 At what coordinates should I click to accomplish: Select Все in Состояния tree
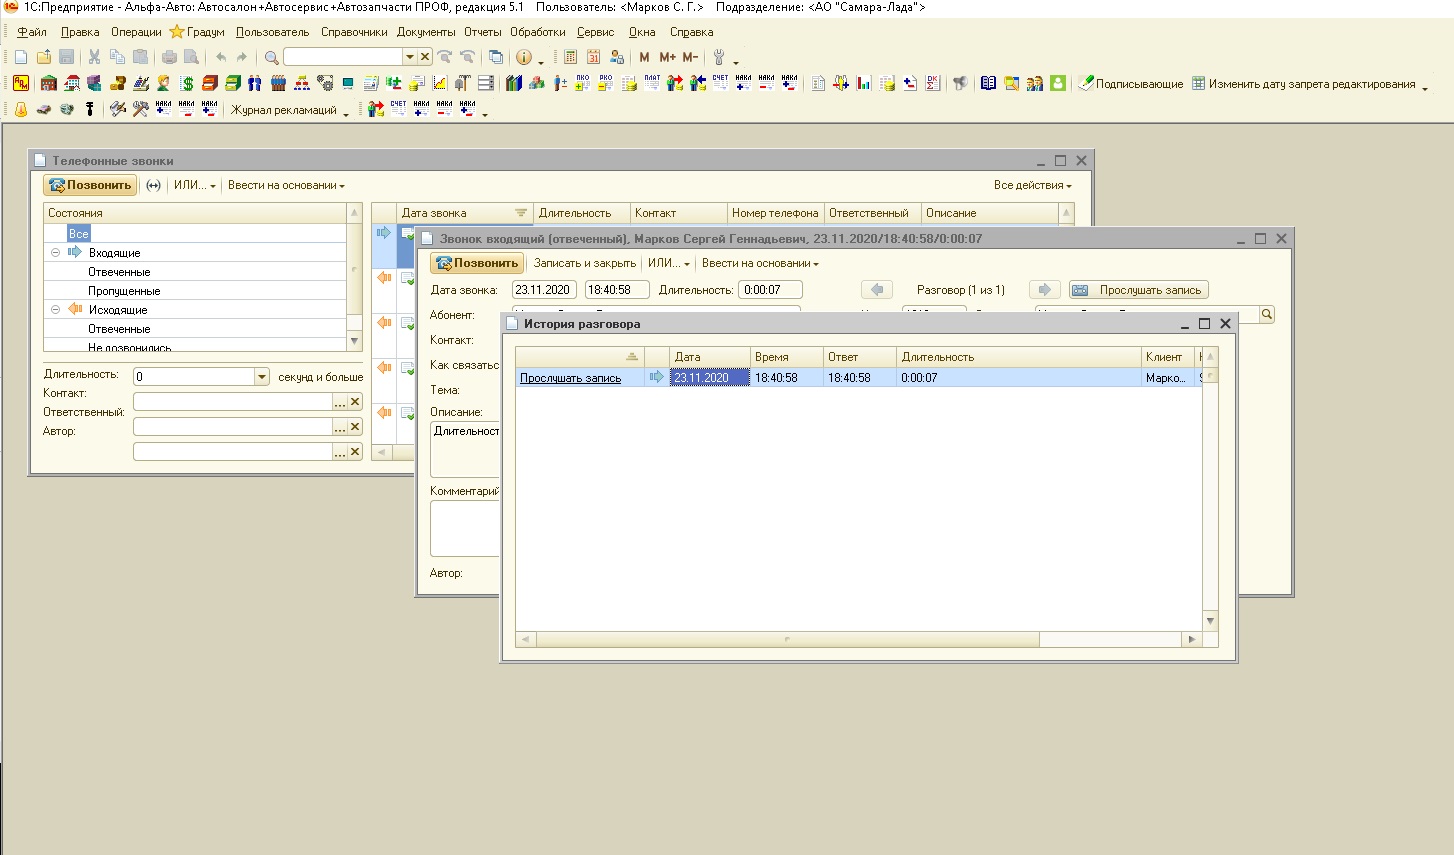point(79,233)
